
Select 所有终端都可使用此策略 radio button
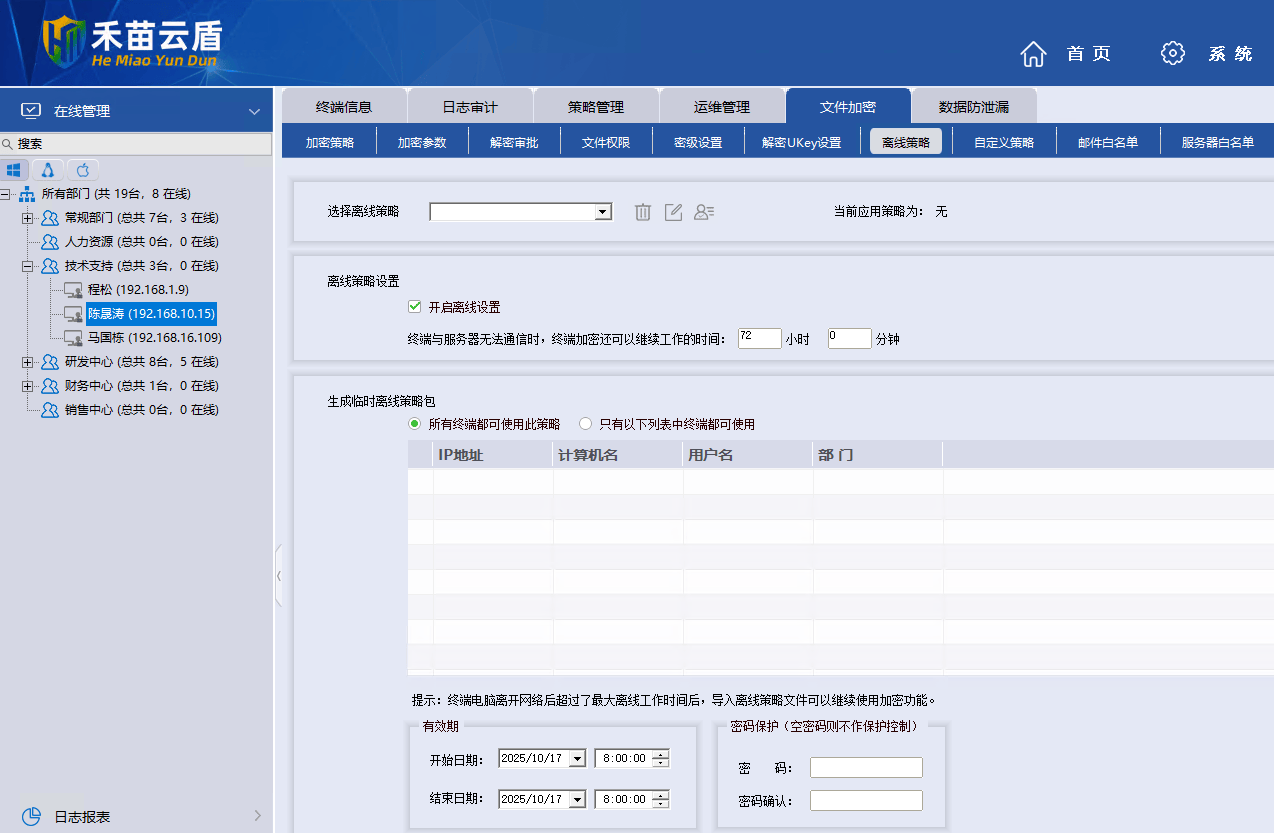(415, 424)
